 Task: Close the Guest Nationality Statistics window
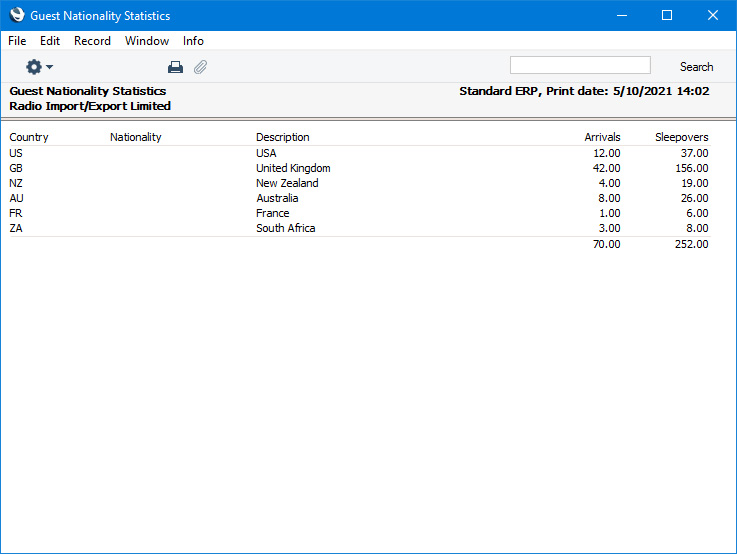point(713,16)
